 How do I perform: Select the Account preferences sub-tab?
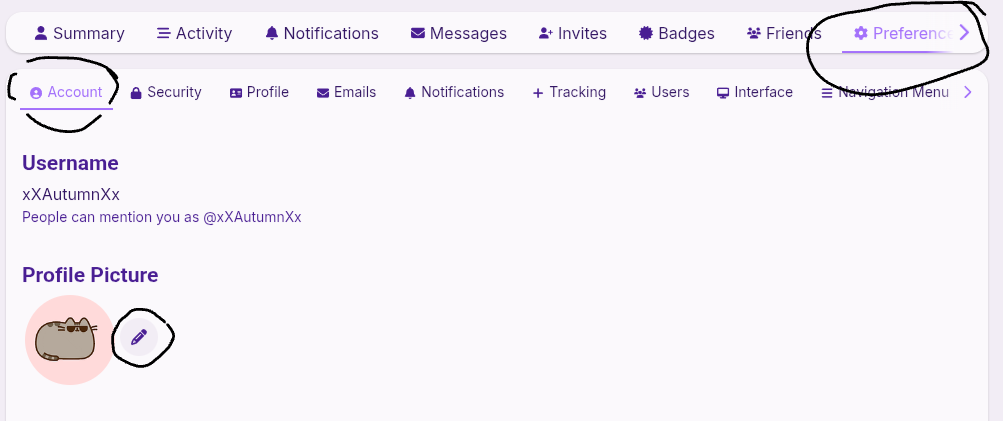point(66,92)
